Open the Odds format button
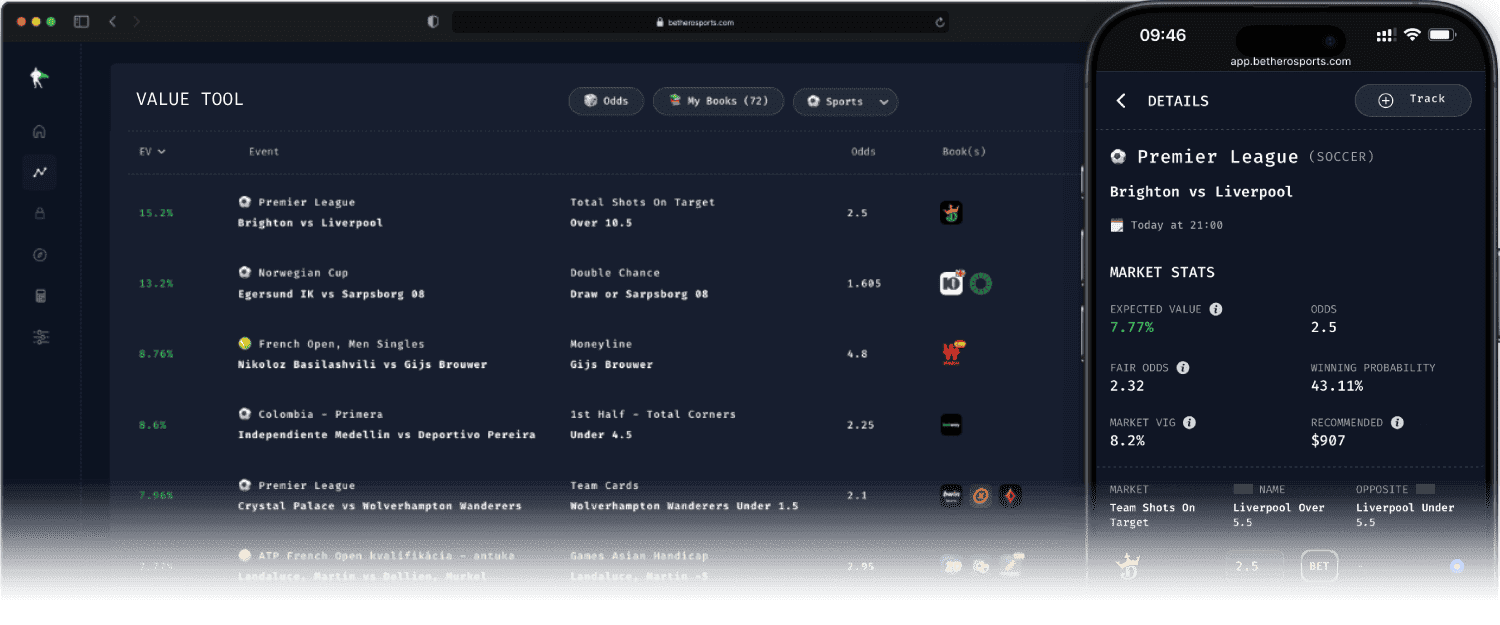The width and height of the screenshot is (1500, 625). [606, 101]
